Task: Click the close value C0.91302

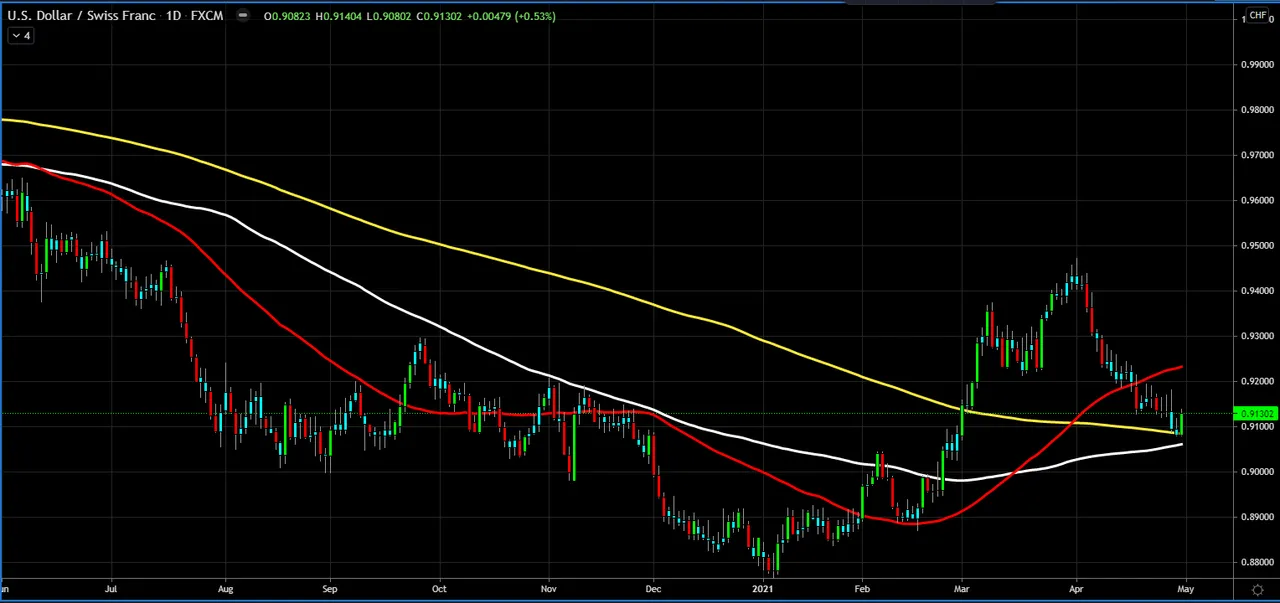Action: click(439, 16)
